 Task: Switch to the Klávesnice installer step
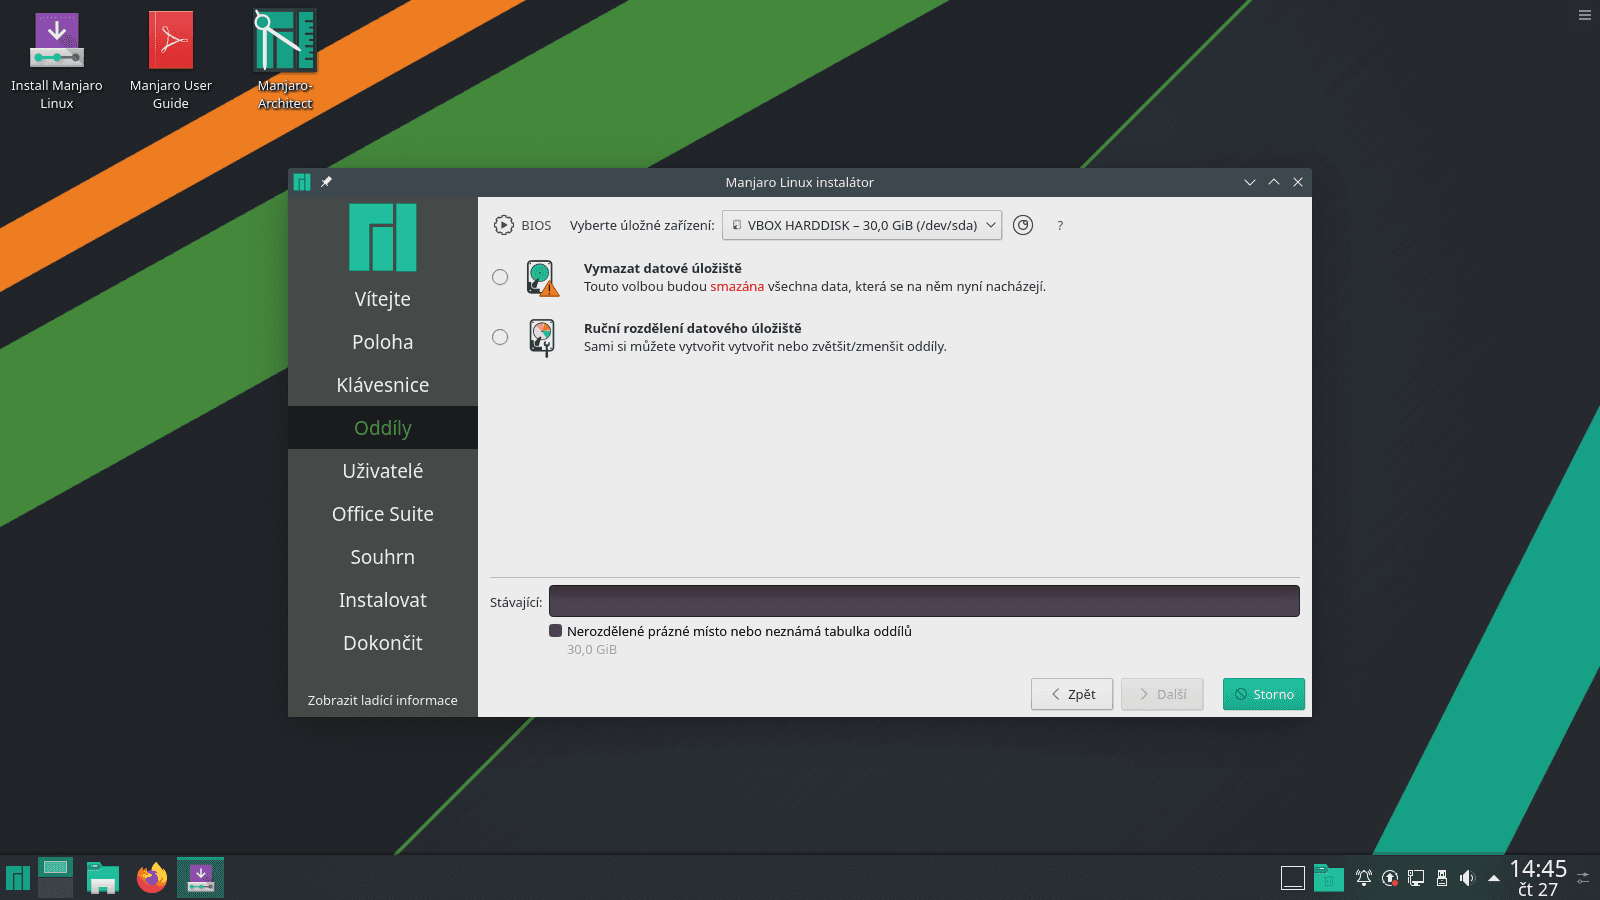click(382, 384)
